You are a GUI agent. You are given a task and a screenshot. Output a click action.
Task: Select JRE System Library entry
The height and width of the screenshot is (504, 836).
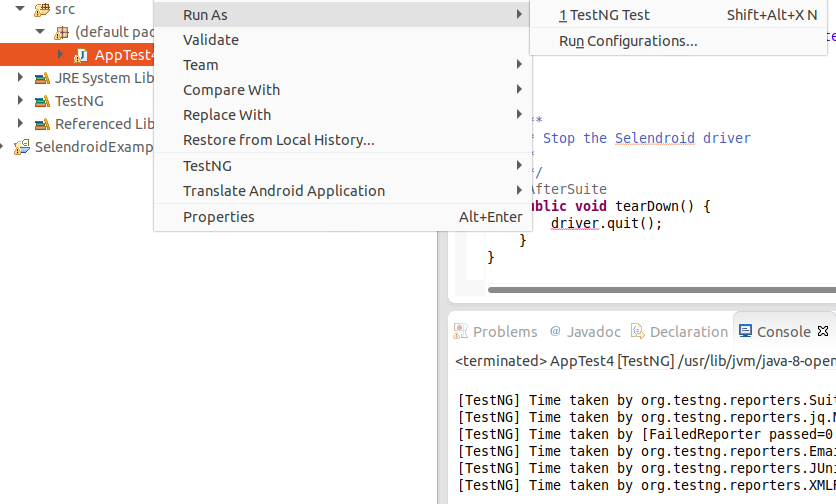coord(104,78)
